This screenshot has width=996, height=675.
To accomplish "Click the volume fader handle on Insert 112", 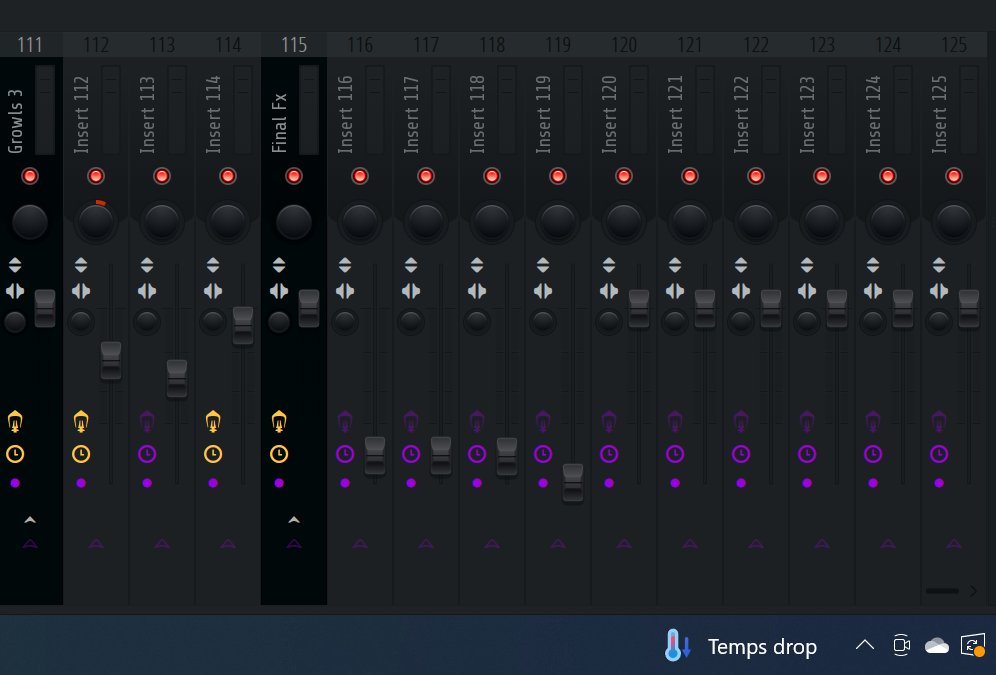I will pyautogui.click(x=111, y=362).
